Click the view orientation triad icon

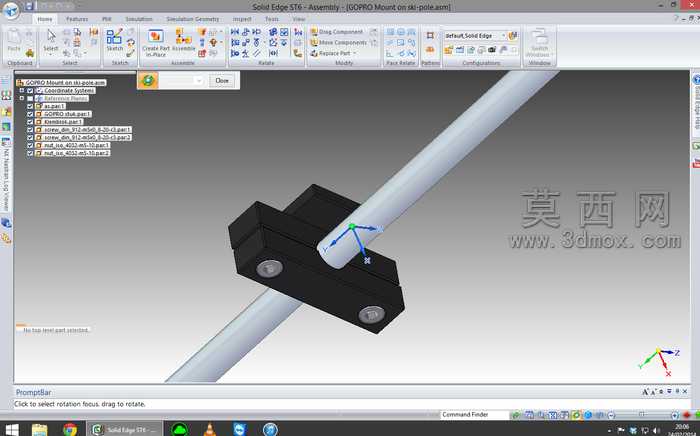pos(661,361)
